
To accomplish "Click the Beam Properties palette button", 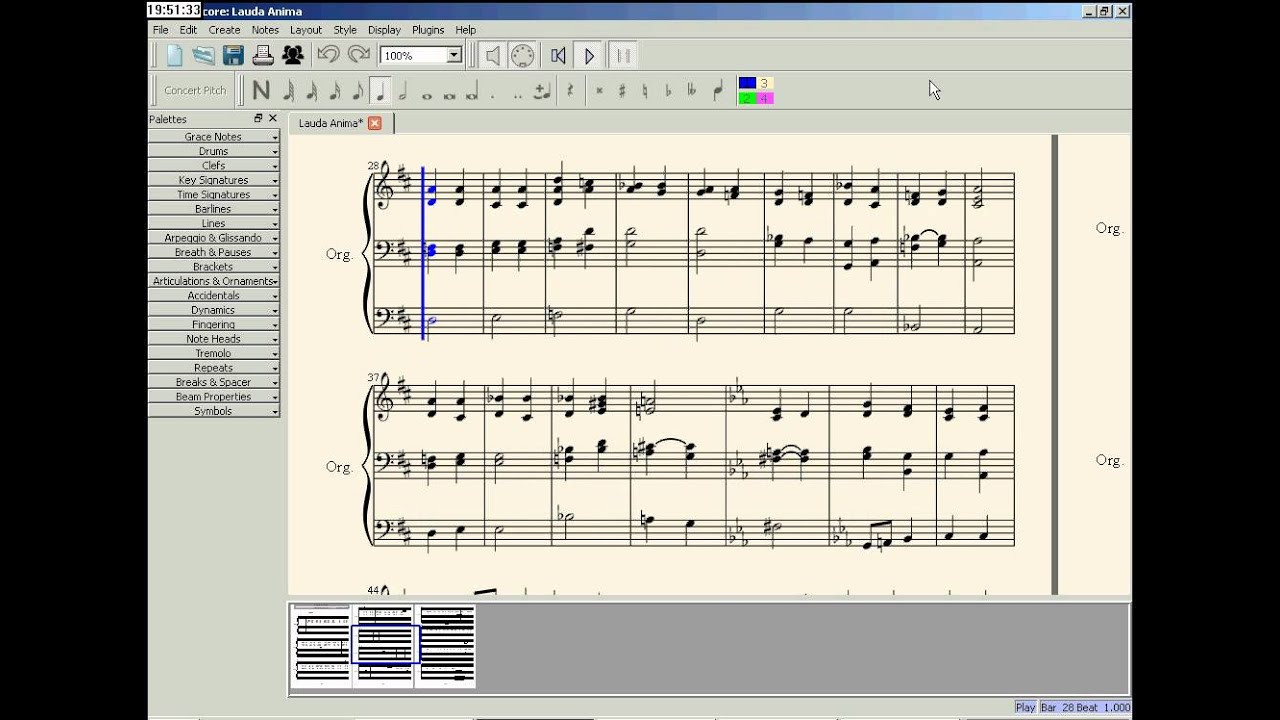I will [213, 397].
